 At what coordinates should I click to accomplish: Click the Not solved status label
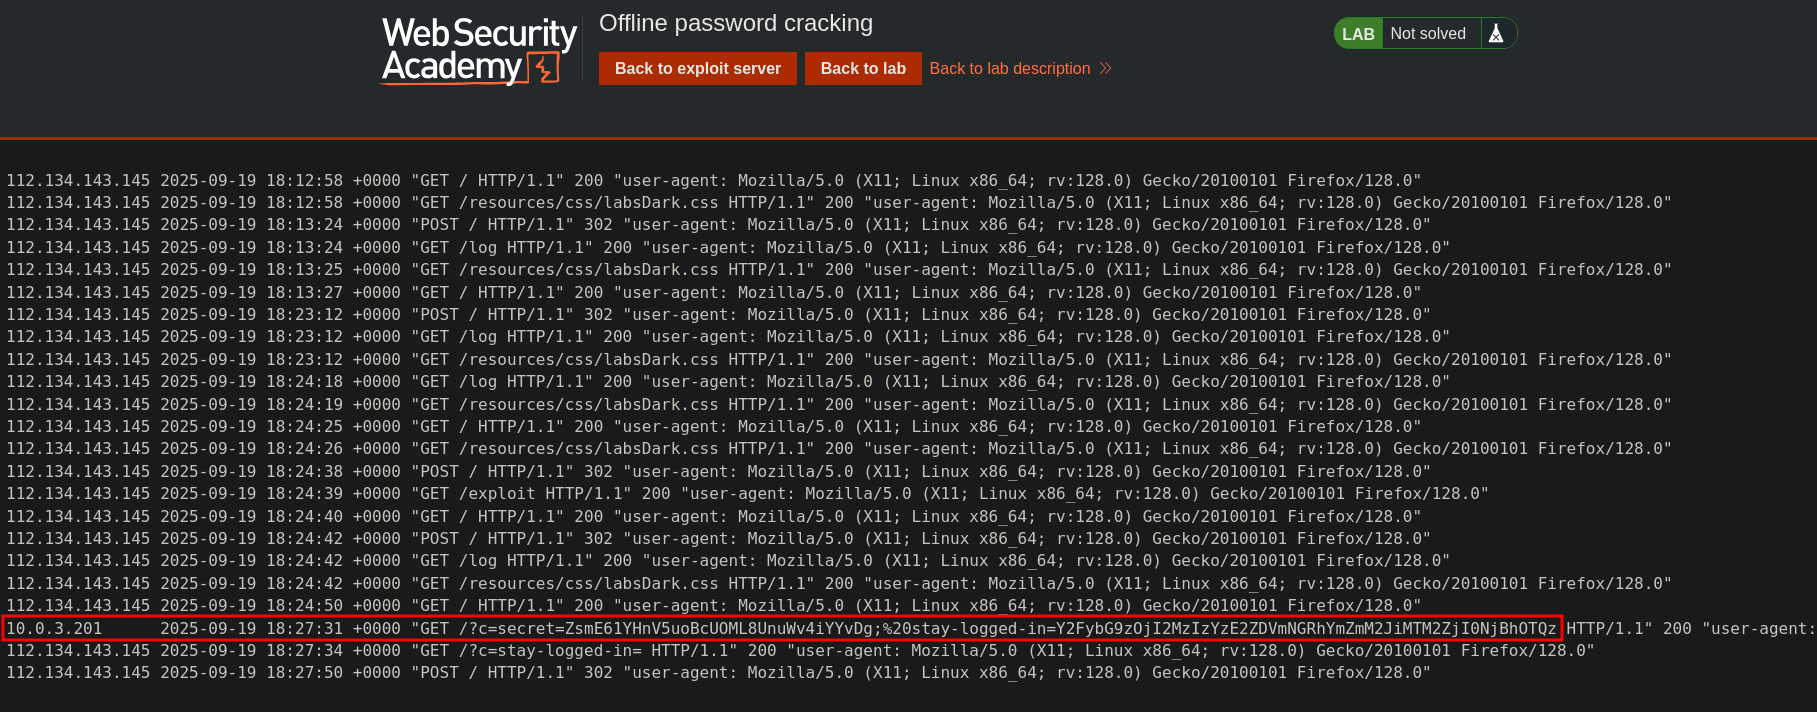(1427, 34)
